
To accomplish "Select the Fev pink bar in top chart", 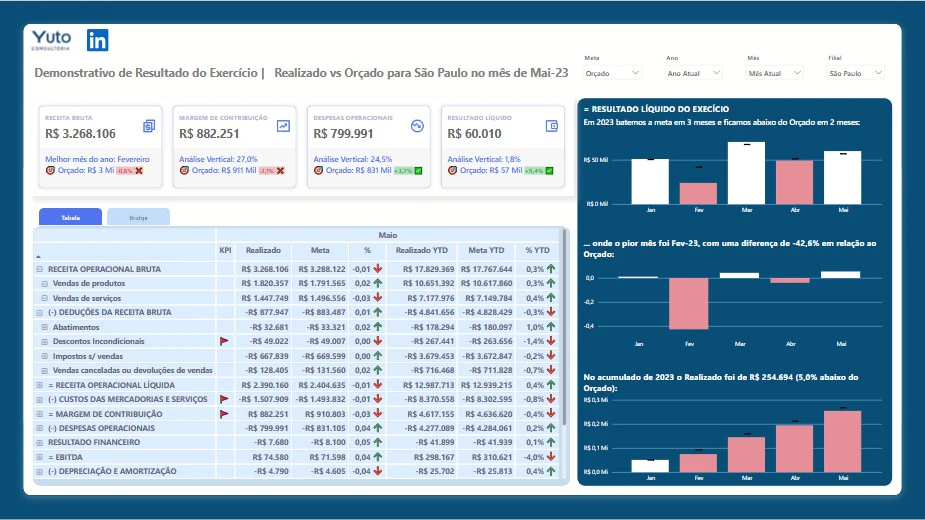I will (x=698, y=193).
